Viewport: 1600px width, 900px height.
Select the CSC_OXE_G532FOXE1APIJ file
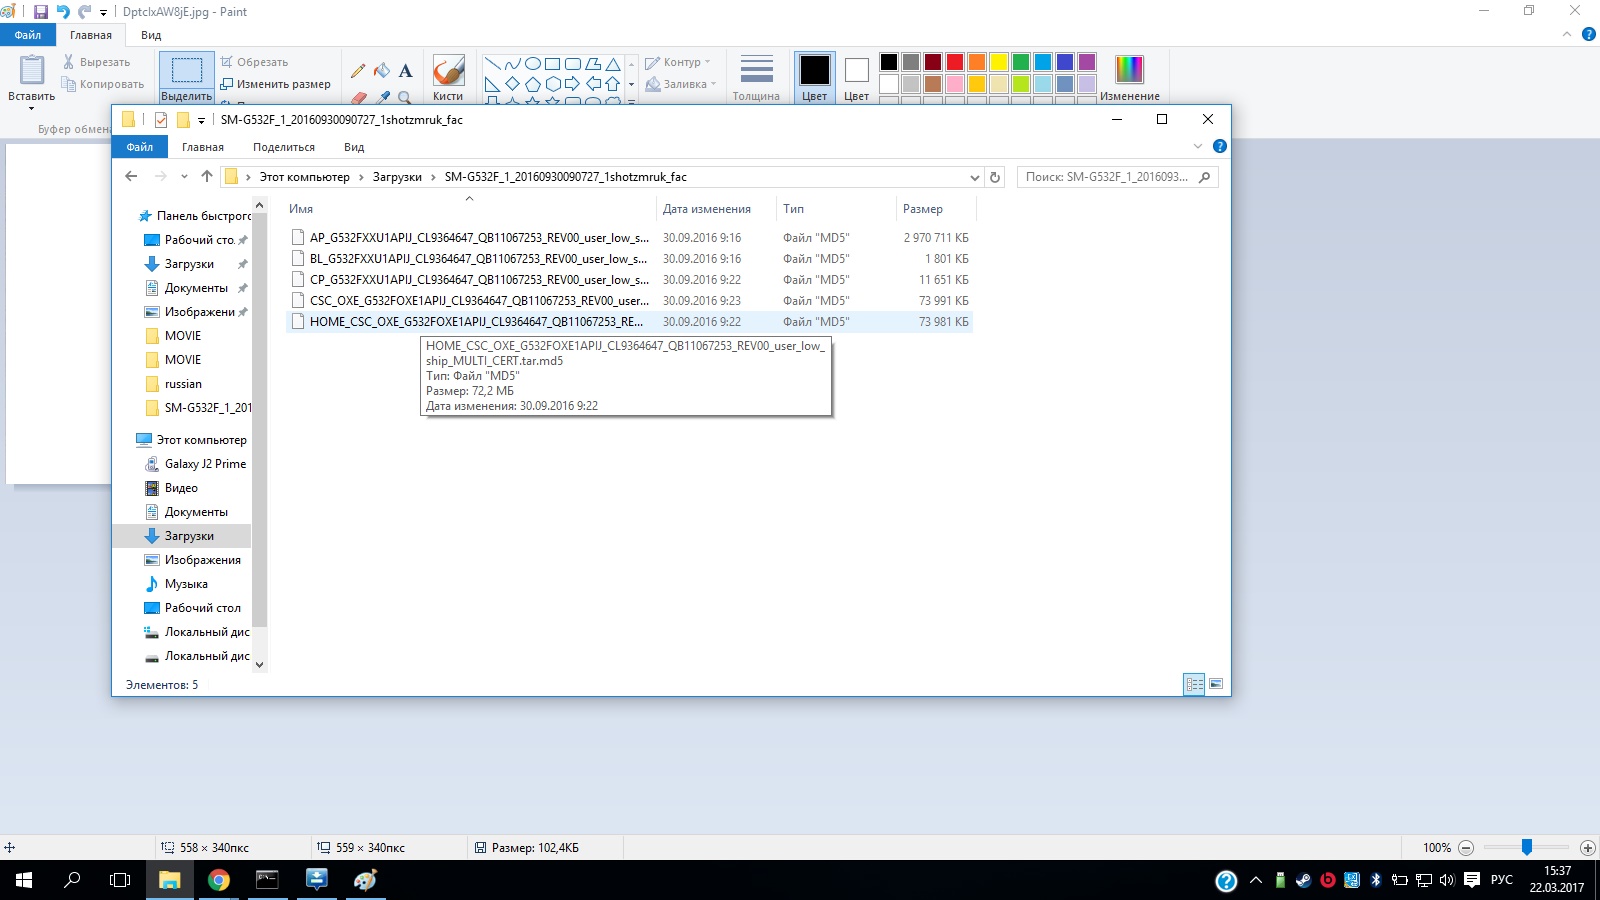click(479, 301)
